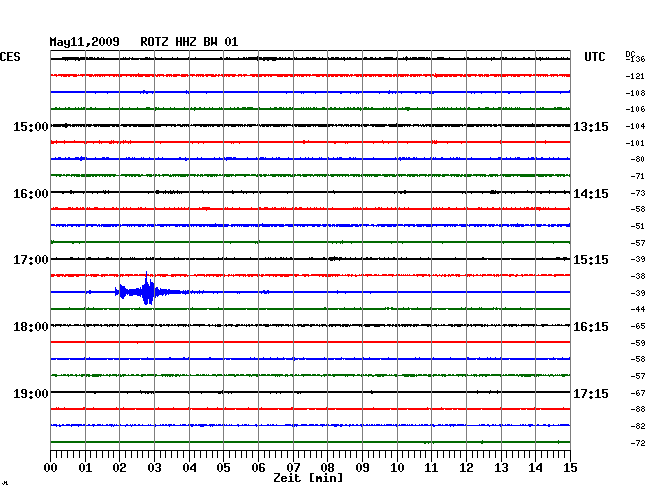Click the DC offset value -121
This screenshot has height=494, width=650.
coord(635,76)
